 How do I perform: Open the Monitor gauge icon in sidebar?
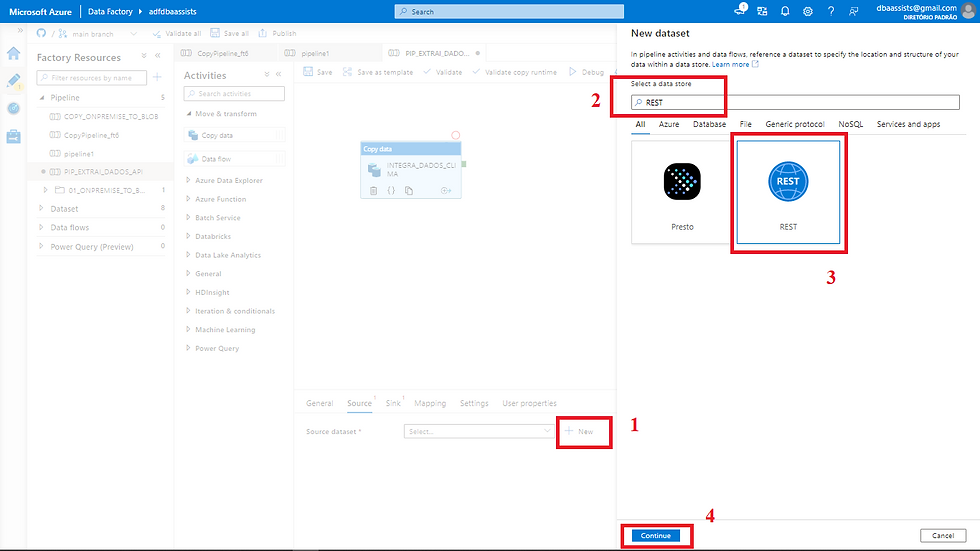(x=13, y=108)
